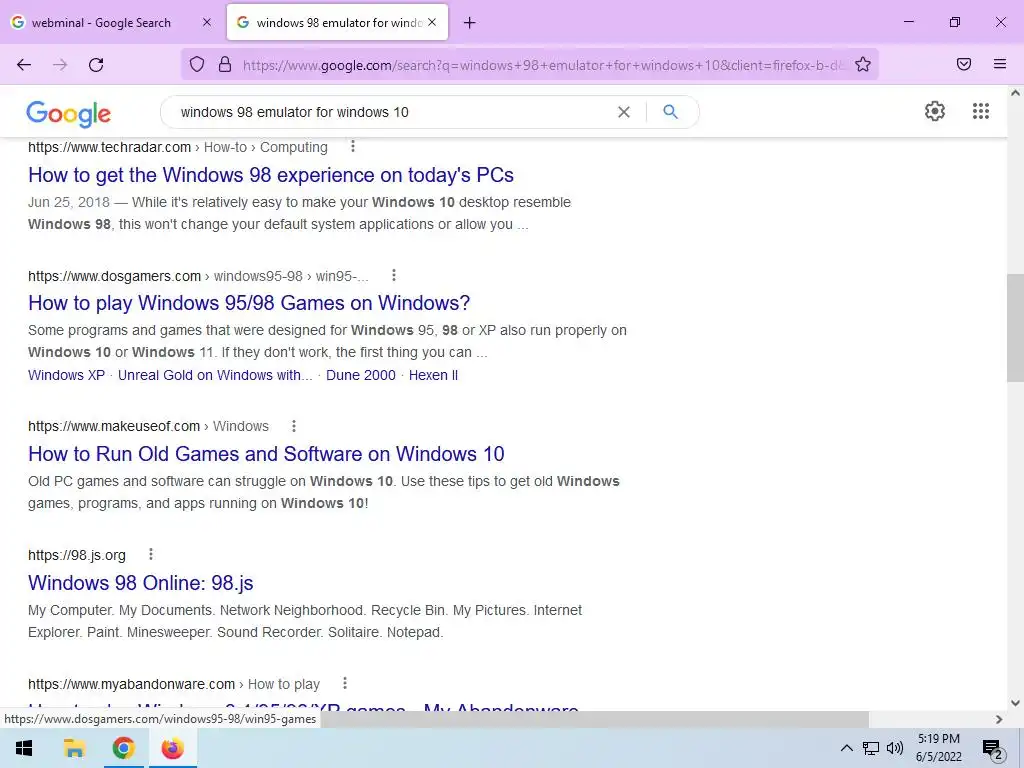Open options for the 98.js.org result
This screenshot has height=768, width=1024.
pyautogui.click(x=151, y=554)
